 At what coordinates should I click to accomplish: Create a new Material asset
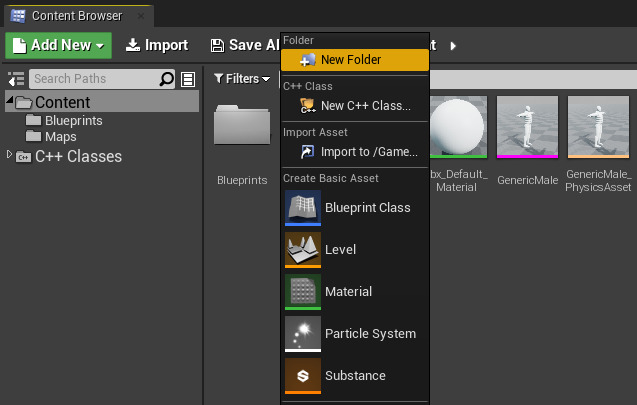(x=355, y=292)
